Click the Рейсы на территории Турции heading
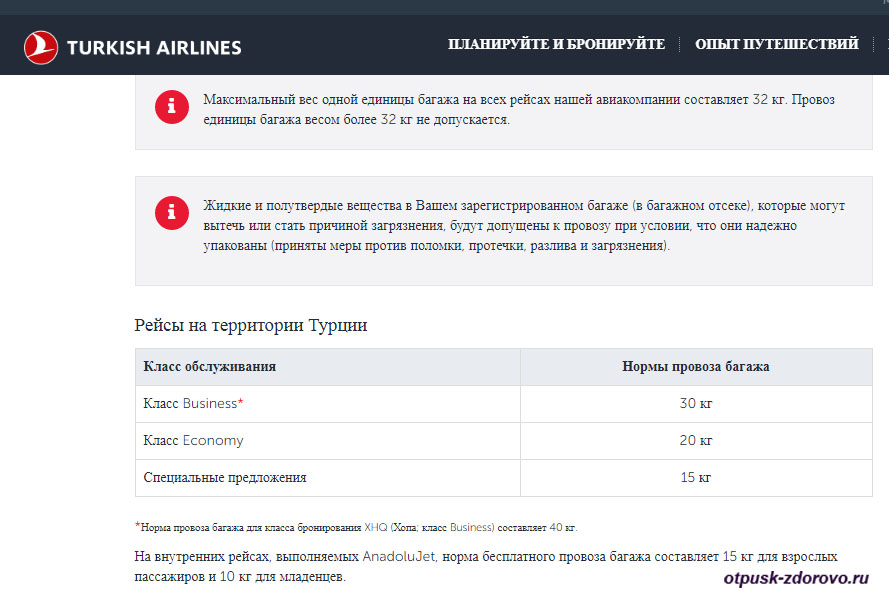889x595 pixels. point(251,326)
